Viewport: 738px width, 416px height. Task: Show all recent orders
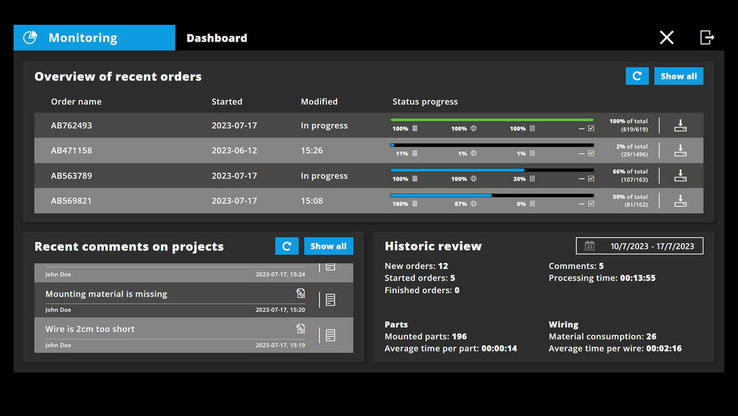[678, 76]
